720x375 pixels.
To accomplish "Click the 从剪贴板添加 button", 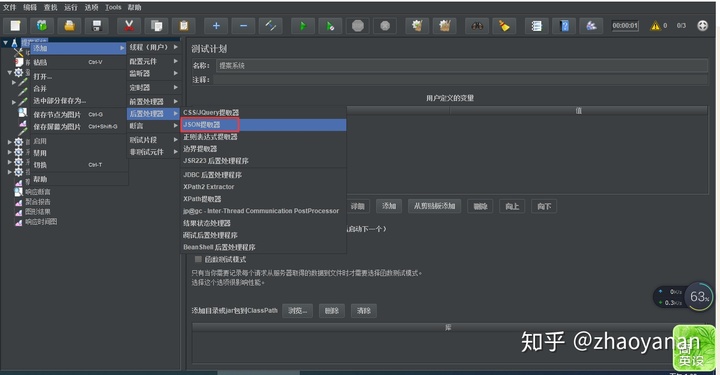I will coord(434,206).
